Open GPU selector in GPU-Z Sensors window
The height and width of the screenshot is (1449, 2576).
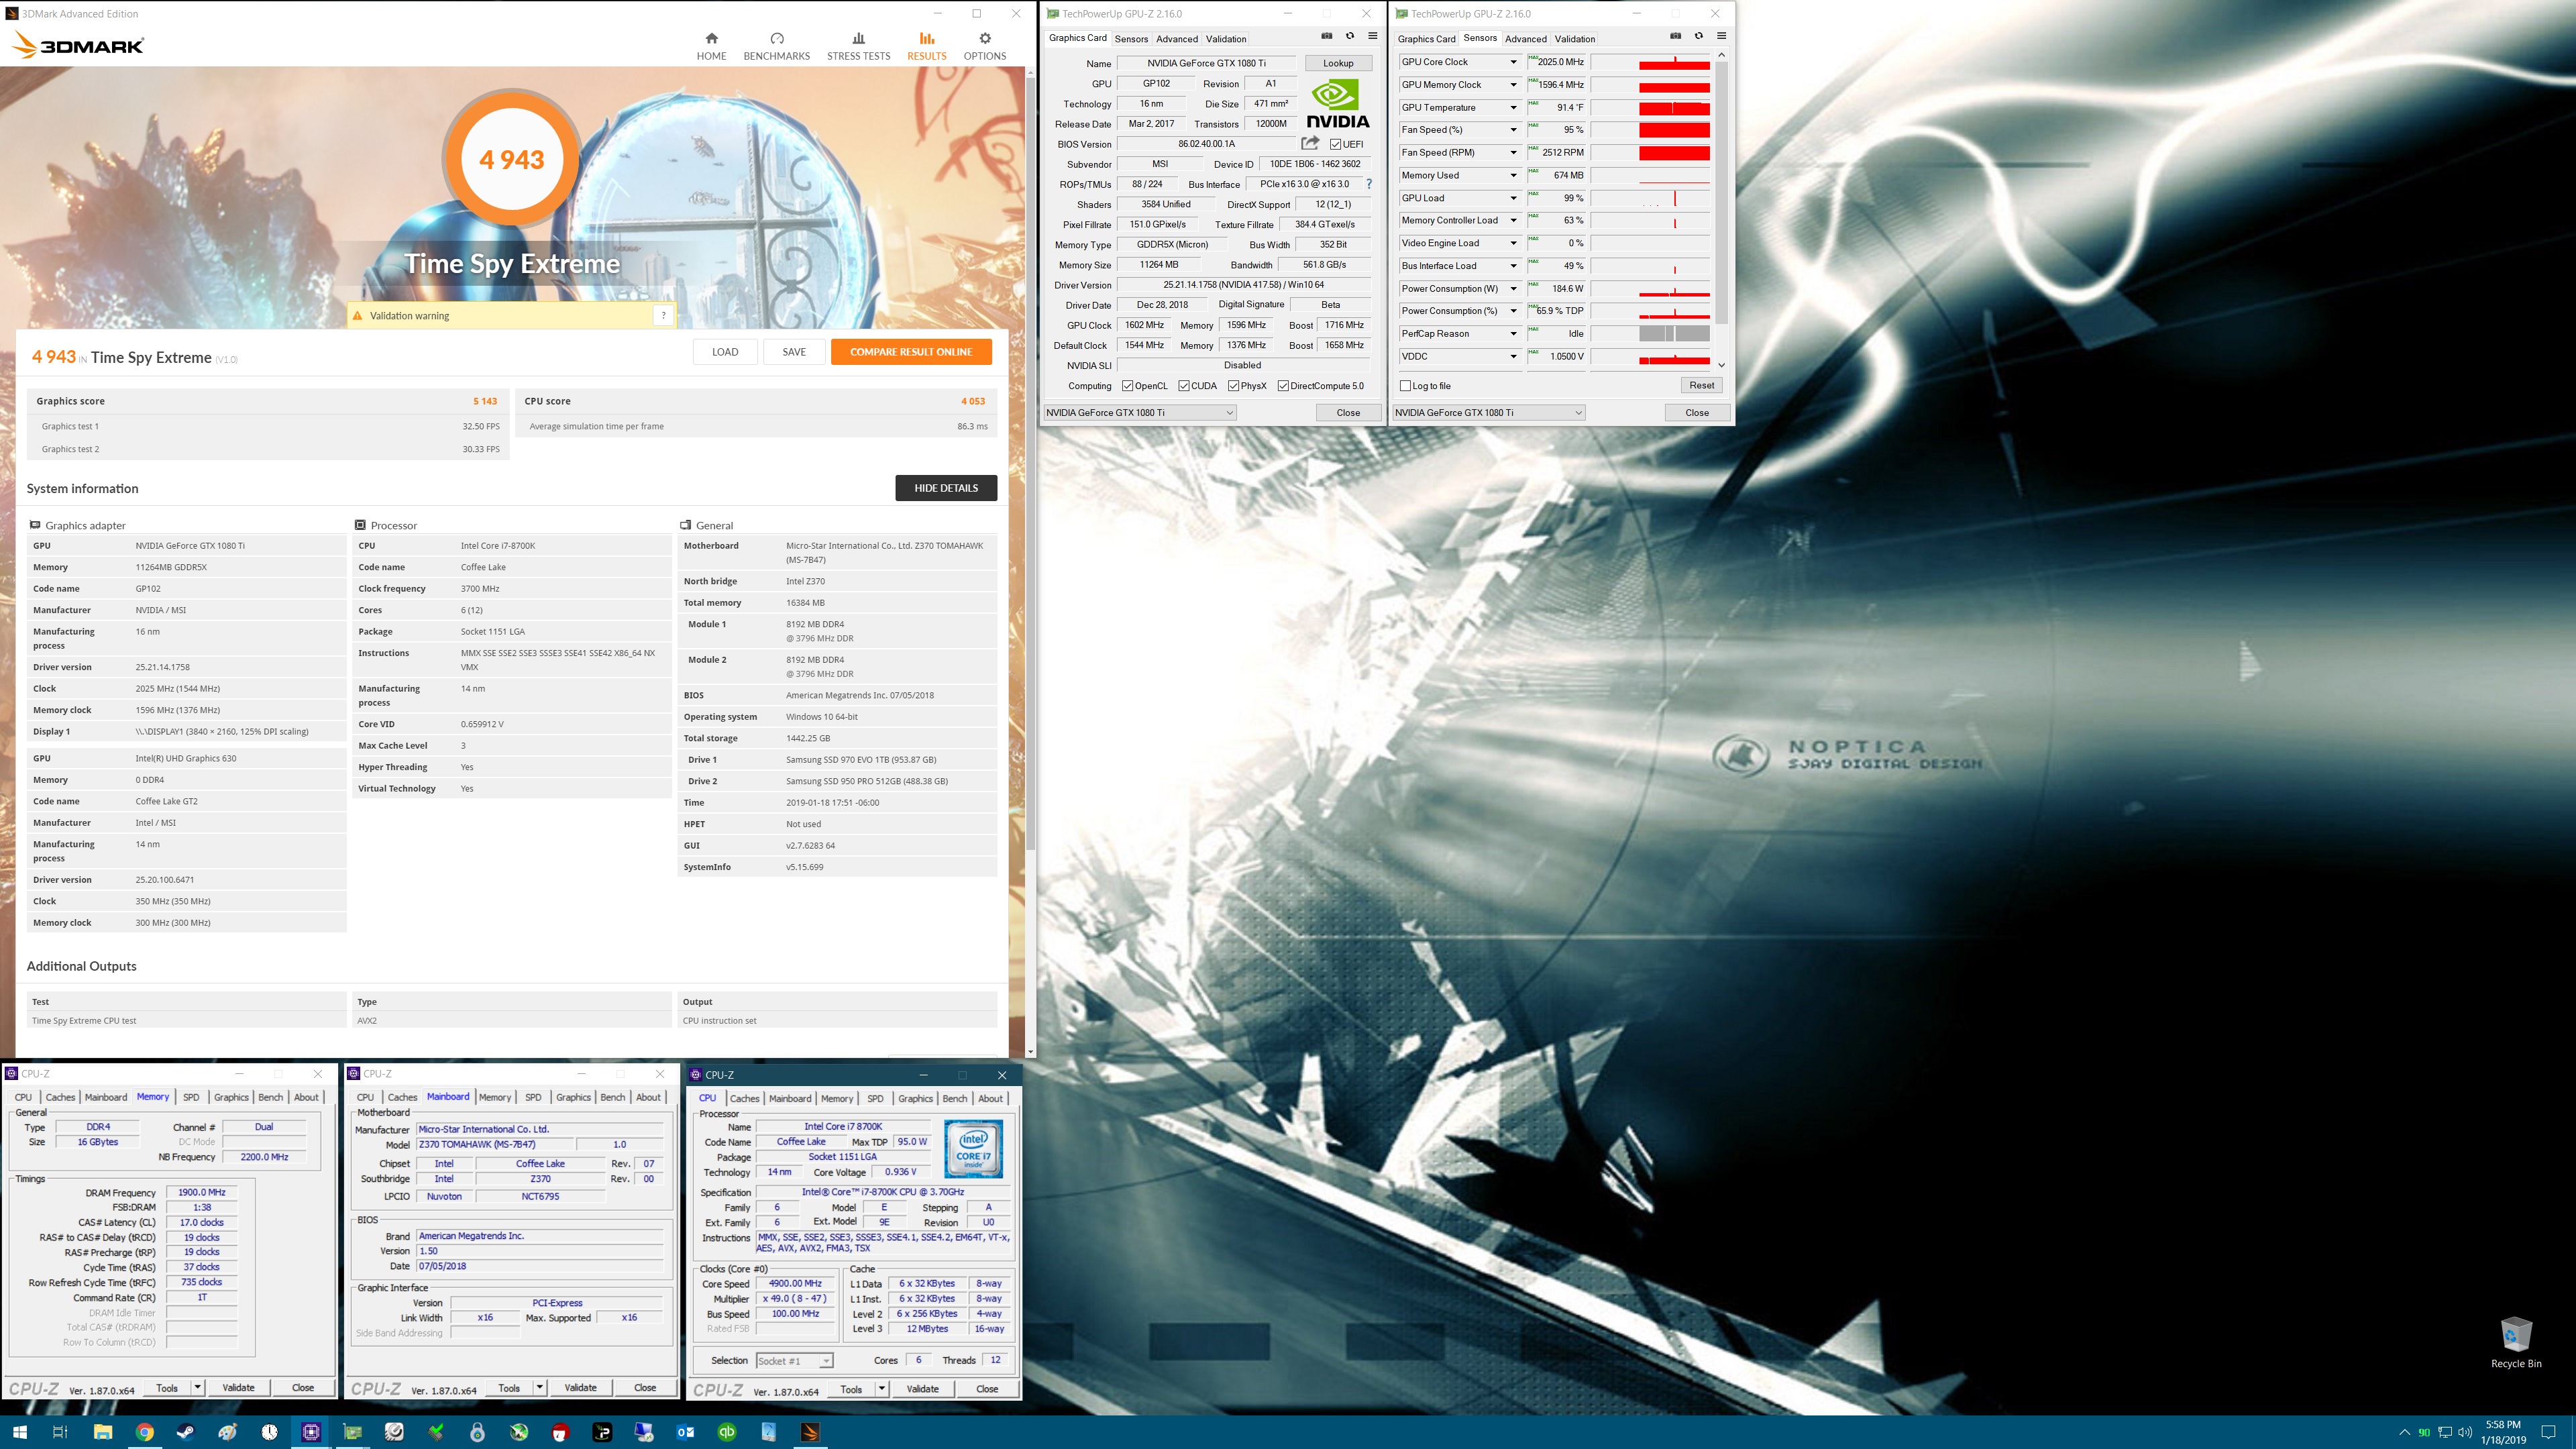tap(1489, 413)
